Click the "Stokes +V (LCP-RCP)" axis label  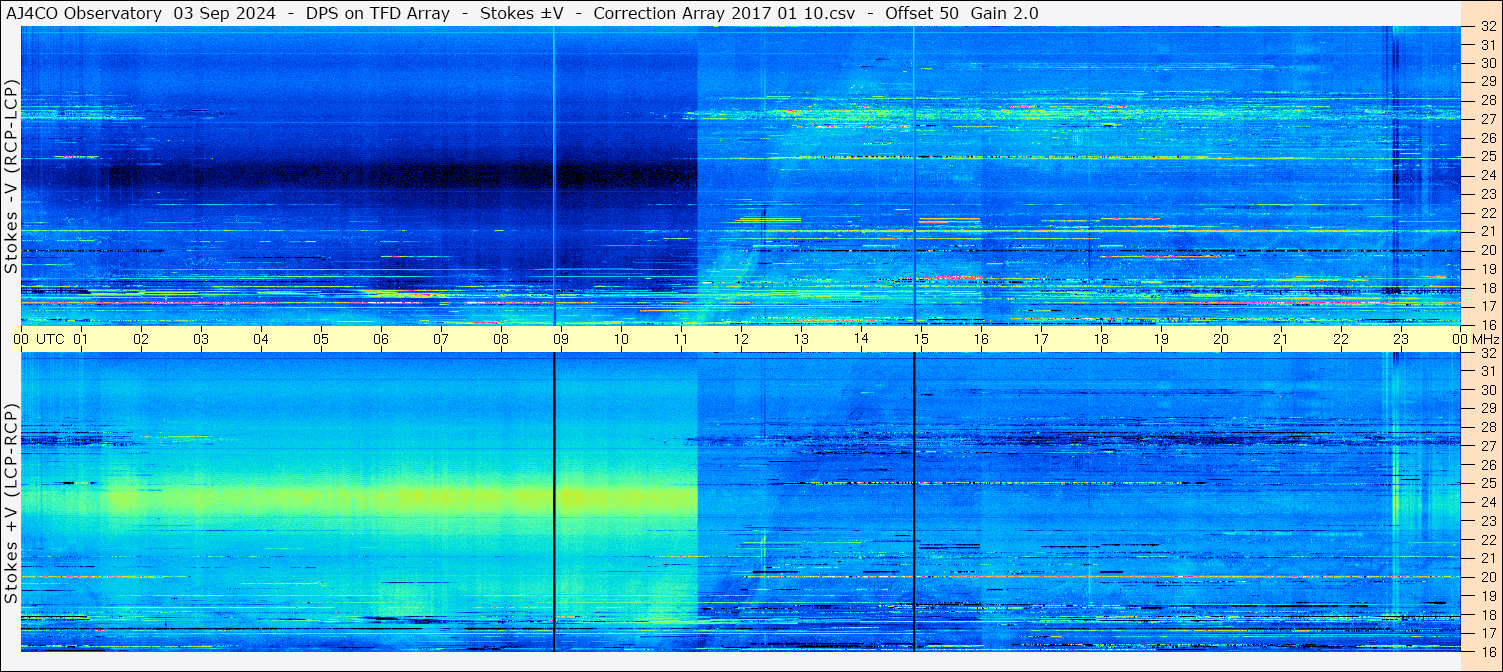pos(11,504)
